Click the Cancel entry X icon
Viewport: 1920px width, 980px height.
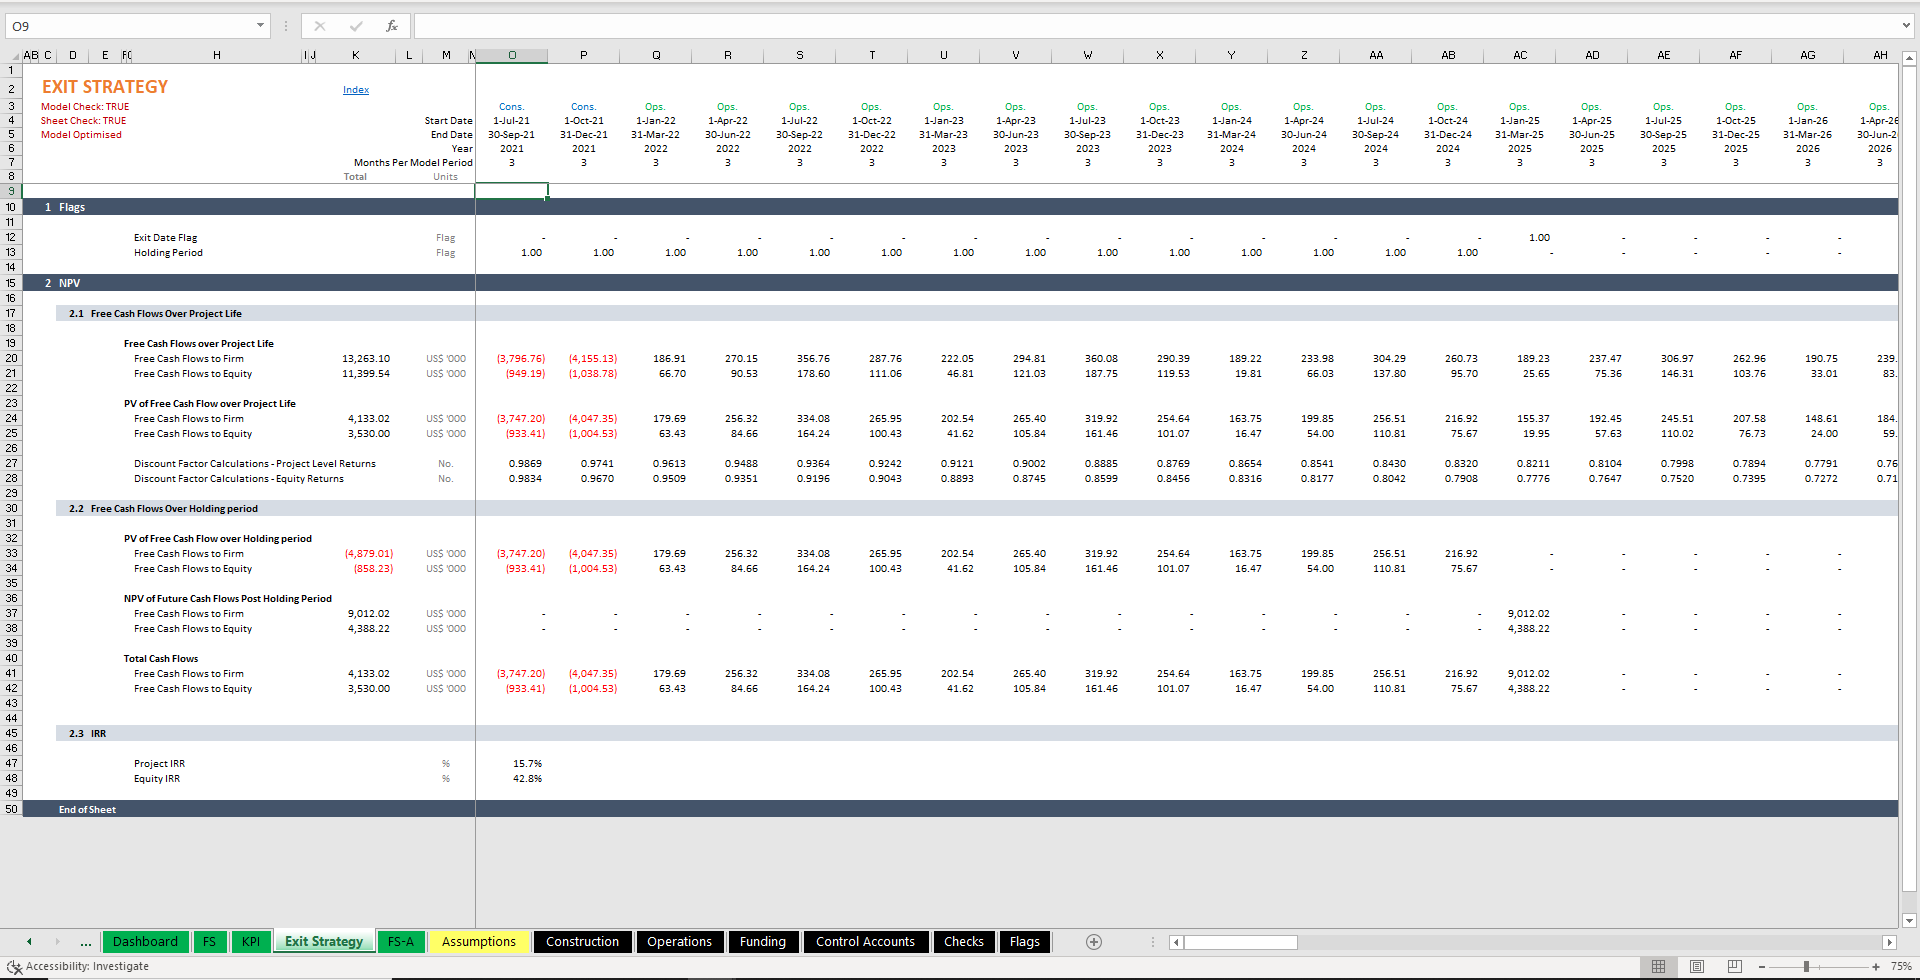[x=320, y=26]
